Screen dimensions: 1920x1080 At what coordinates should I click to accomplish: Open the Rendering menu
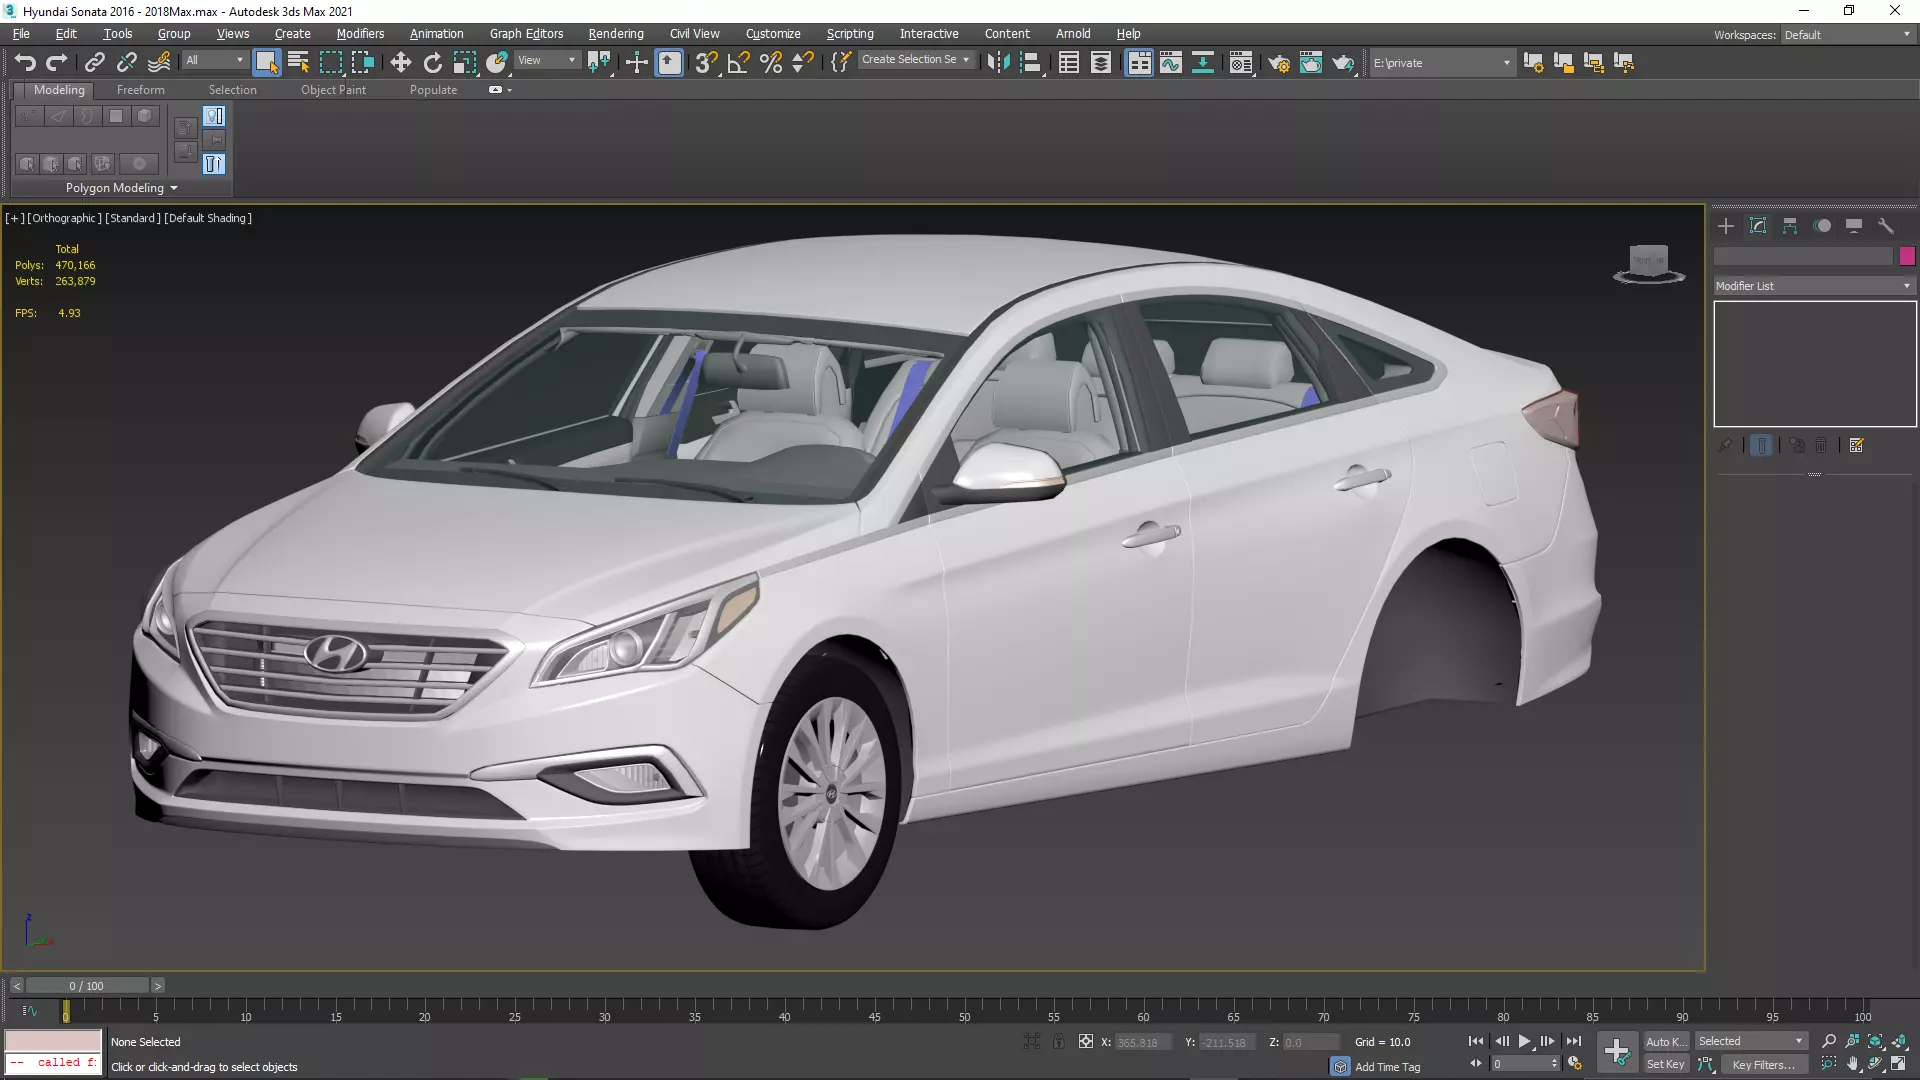tap(616, 34)
